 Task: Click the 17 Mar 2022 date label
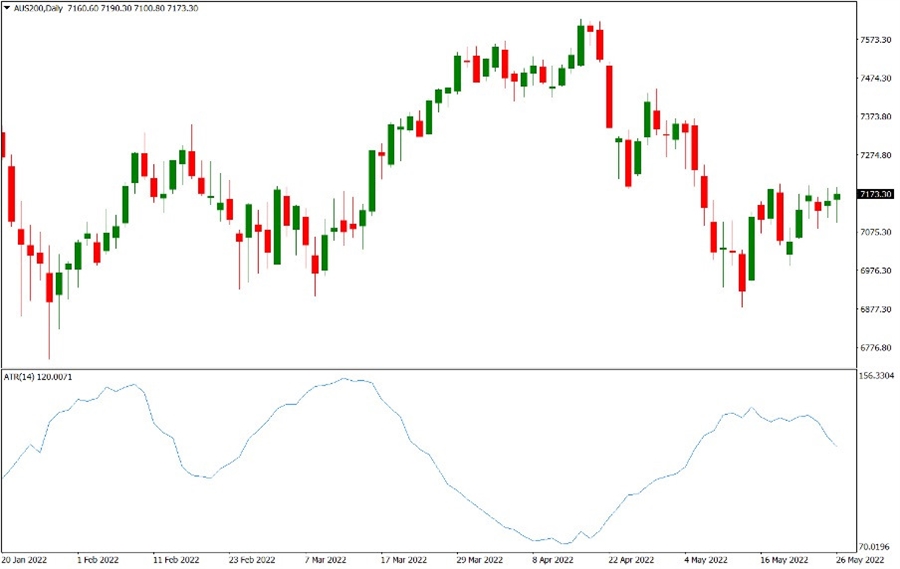click(407, 560)
